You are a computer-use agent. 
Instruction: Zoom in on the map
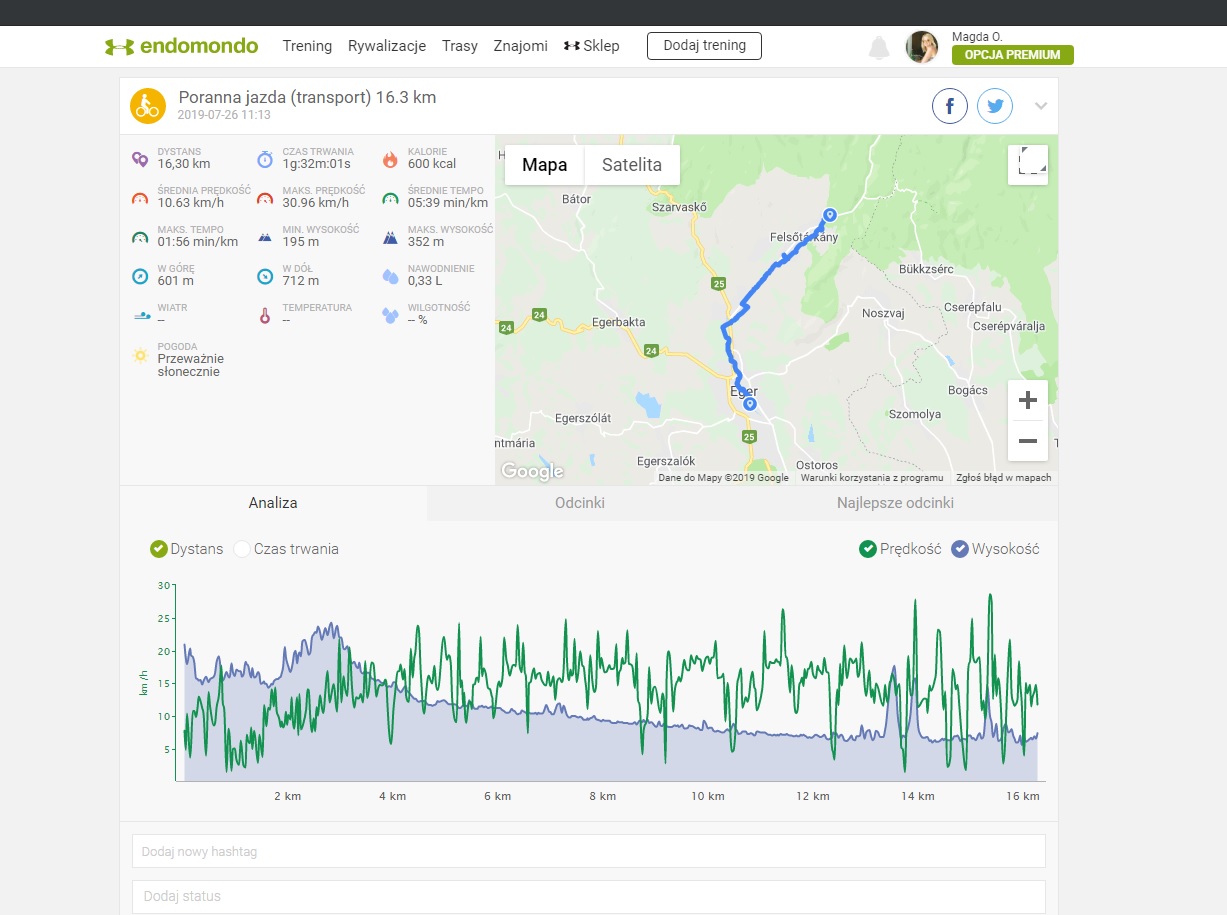tap(1028, 401)
